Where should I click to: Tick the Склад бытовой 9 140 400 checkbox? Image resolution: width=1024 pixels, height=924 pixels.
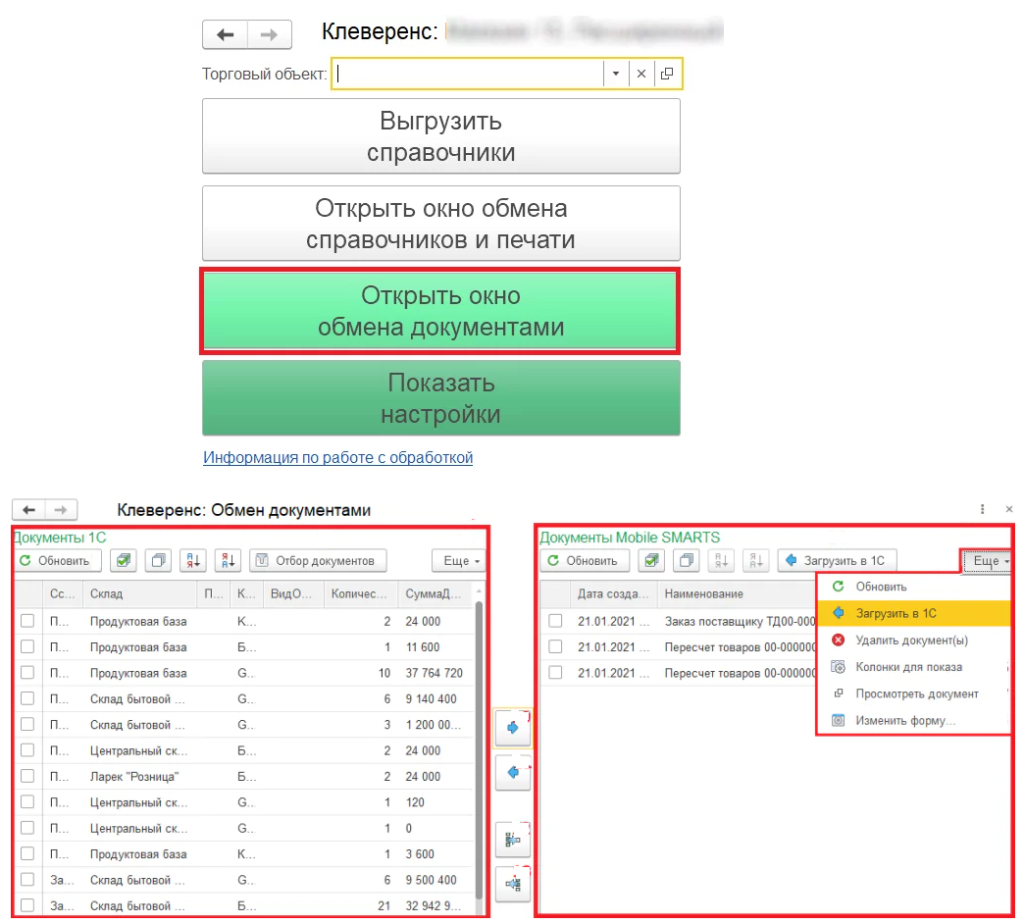coord(27,699)
